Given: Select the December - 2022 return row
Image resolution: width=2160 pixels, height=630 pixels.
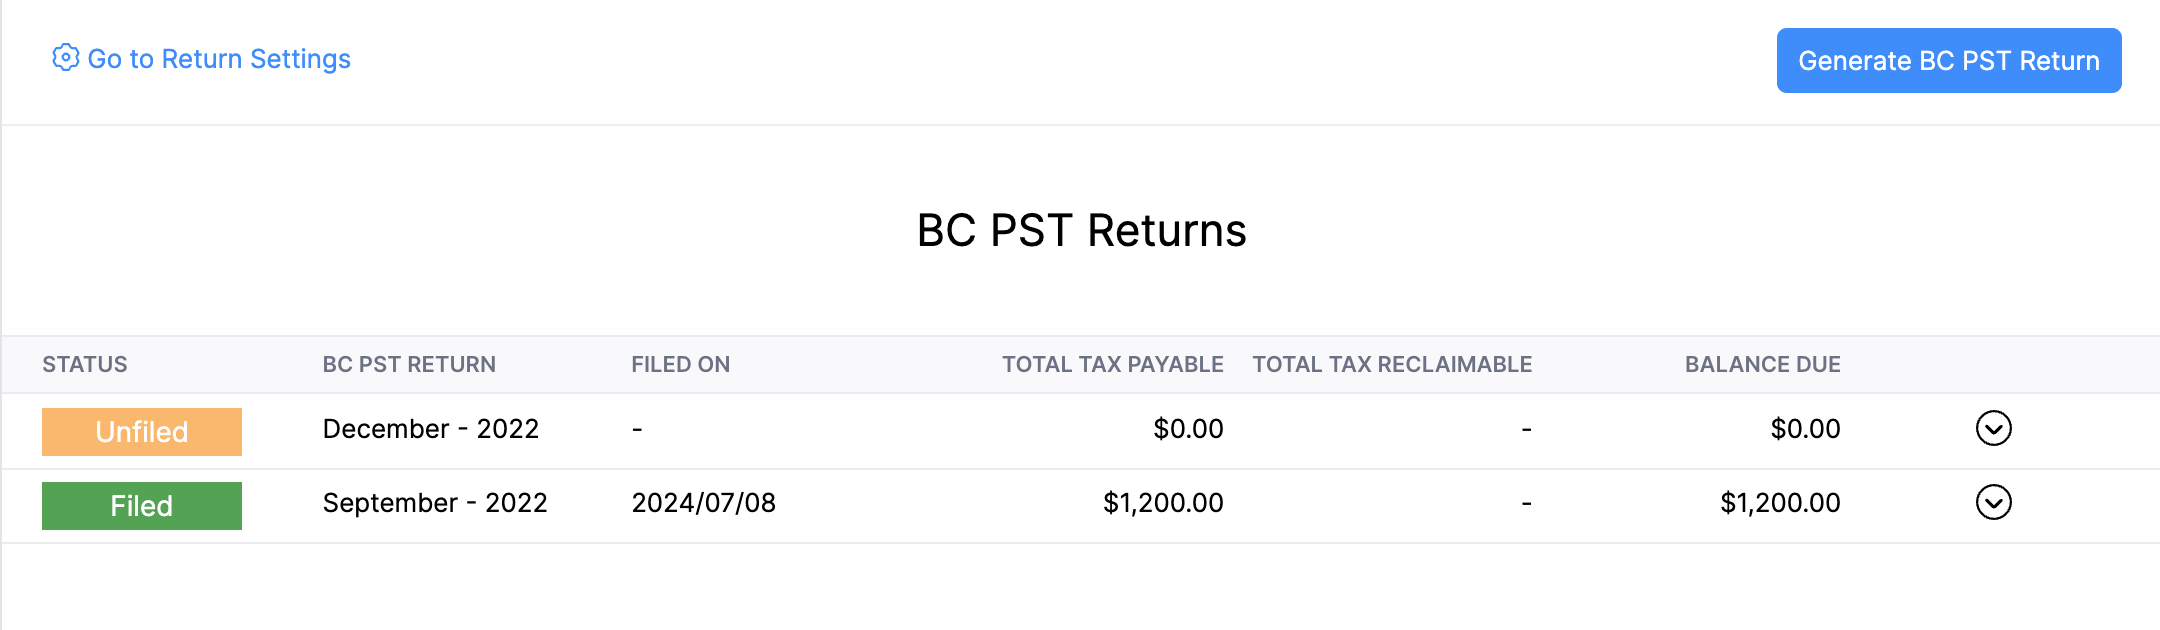Looking at the screenshot, I should (x=431, y=429).
